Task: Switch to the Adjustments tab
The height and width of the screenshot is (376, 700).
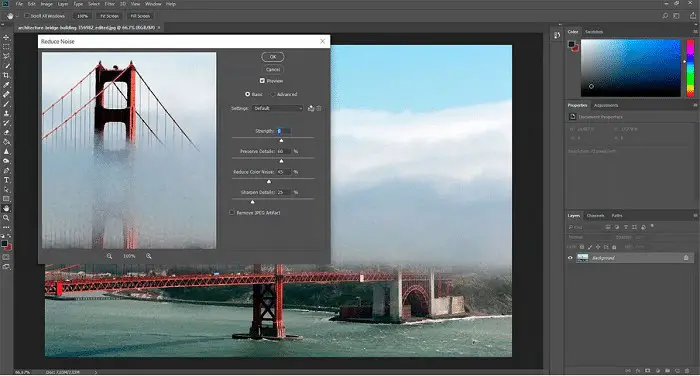Action: pos(606,105)
